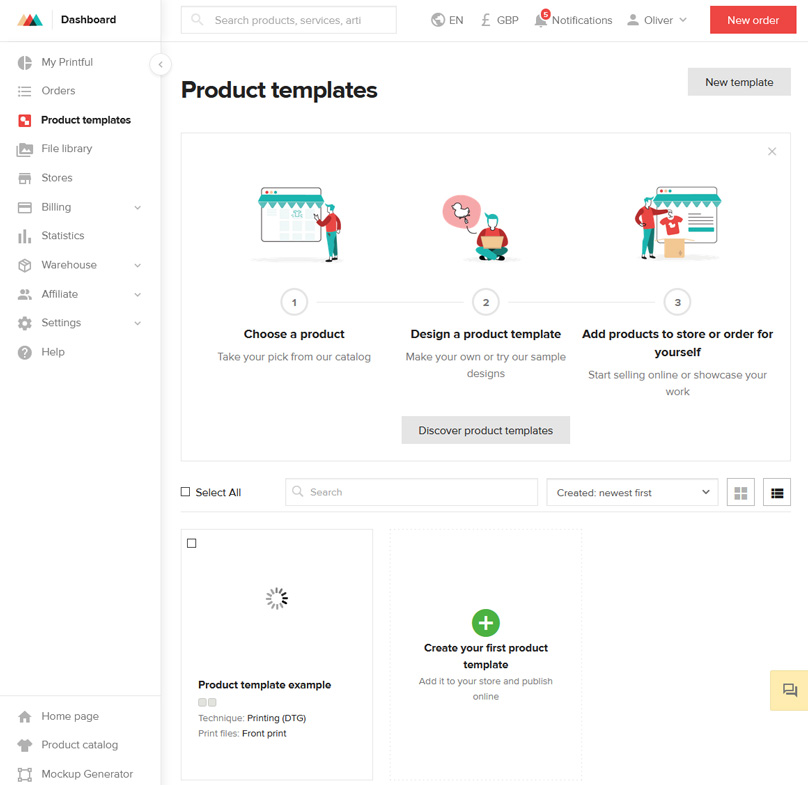Open the notifications bell icon
808x785 pixels.
coord(541,20)
